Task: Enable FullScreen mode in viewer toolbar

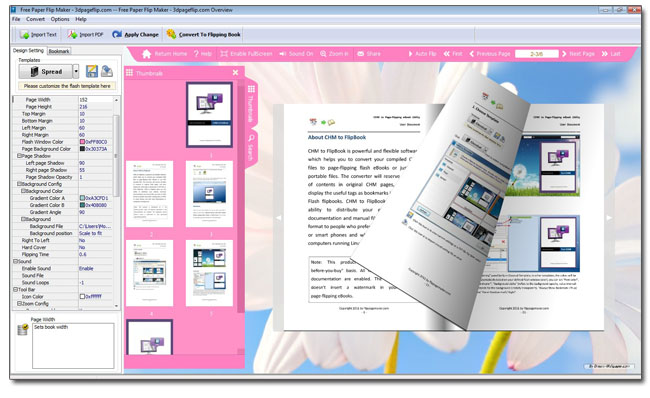Action: tap(246, 54)
